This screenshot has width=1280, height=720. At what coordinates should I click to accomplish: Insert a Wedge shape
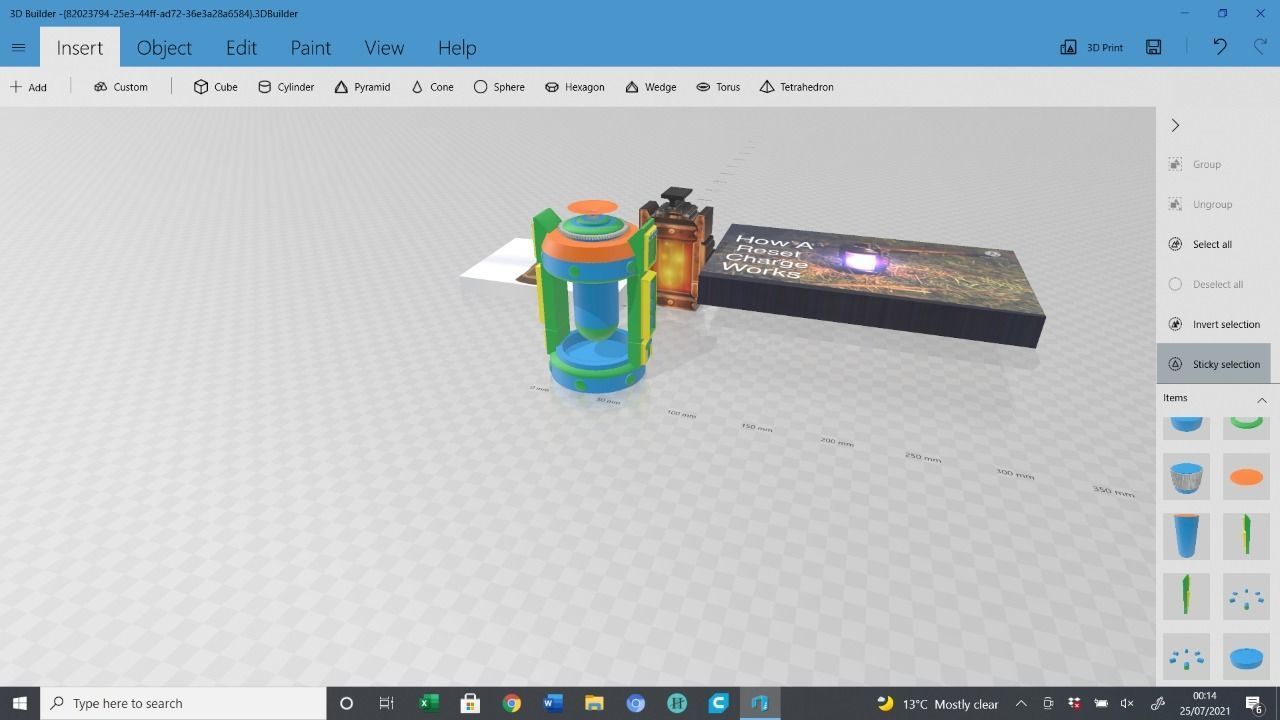coord(650,87)
